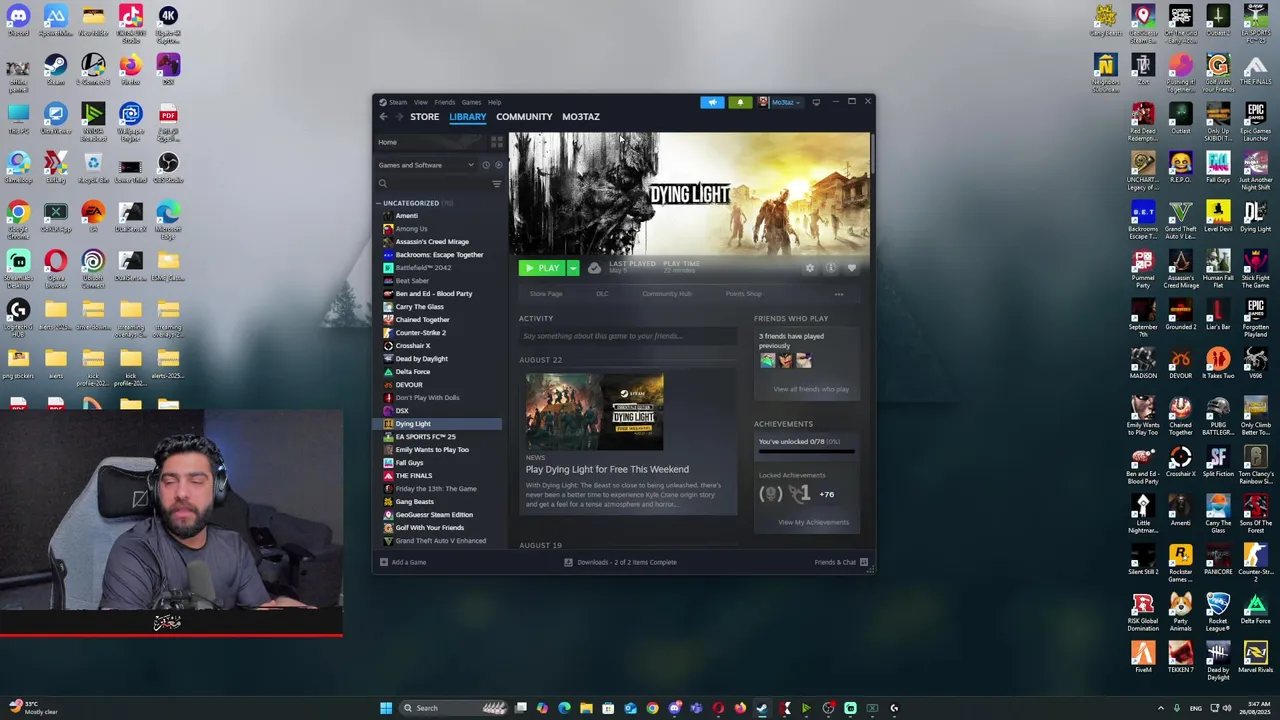The width and height of the screenshot is (1280, 720).
Task: Open Friends & Chat
Action: [x=841, y=562]
